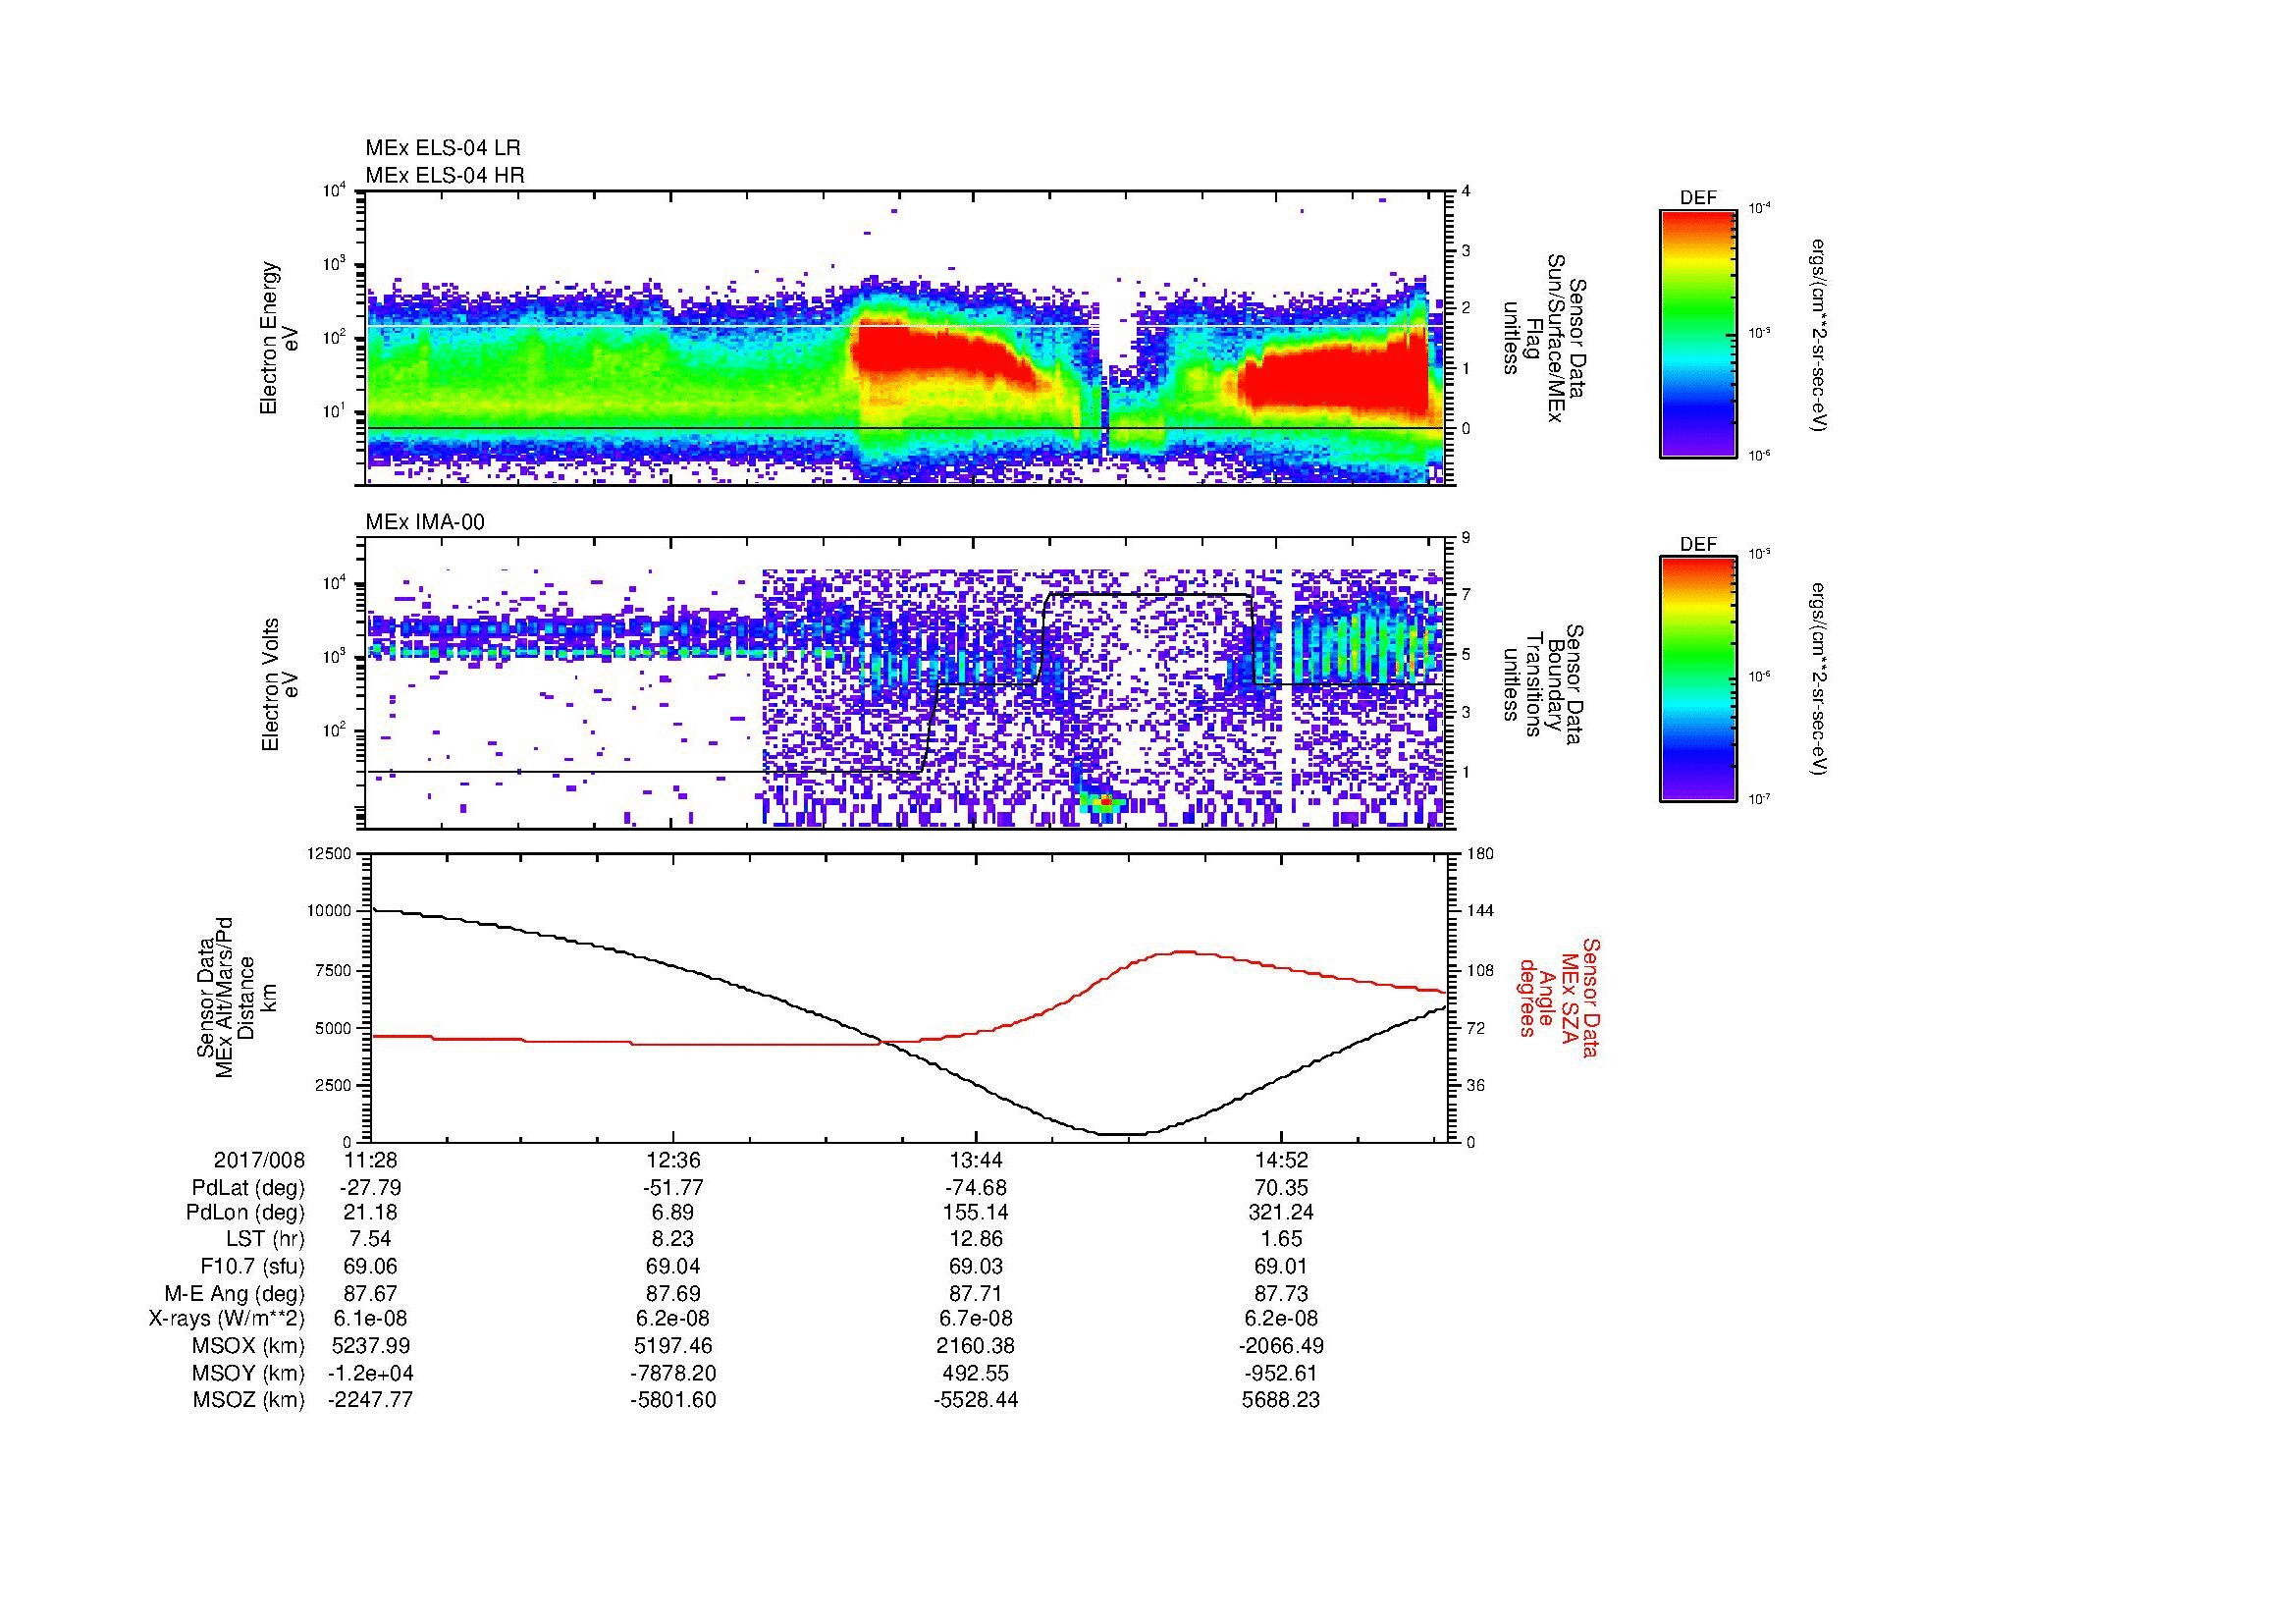The width and height of the screenshot is (2296, 1623).
Task: Click PdLat value -74.68
Action: (976, 1188)
